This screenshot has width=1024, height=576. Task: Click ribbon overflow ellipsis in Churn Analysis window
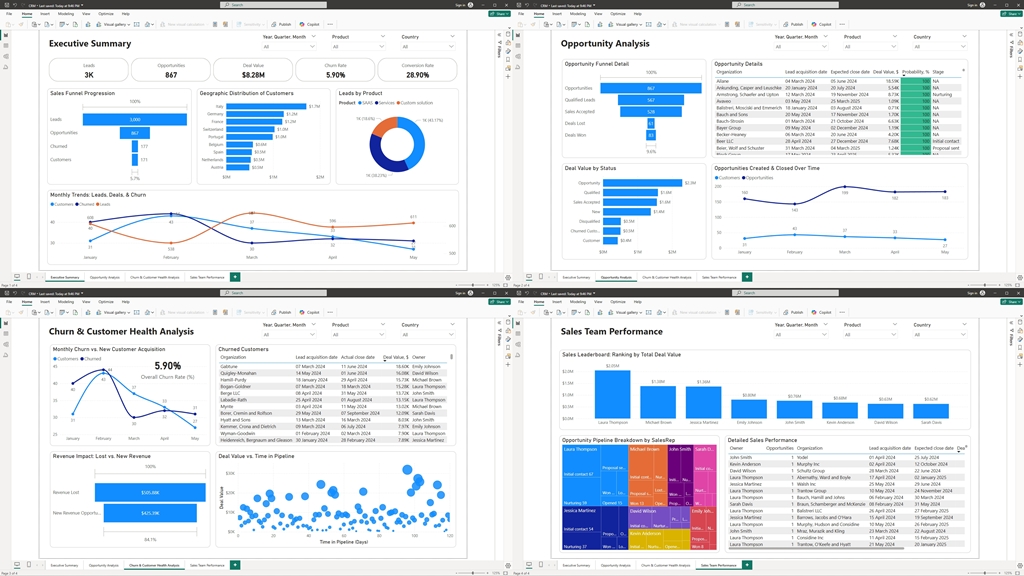click(330, 312)
